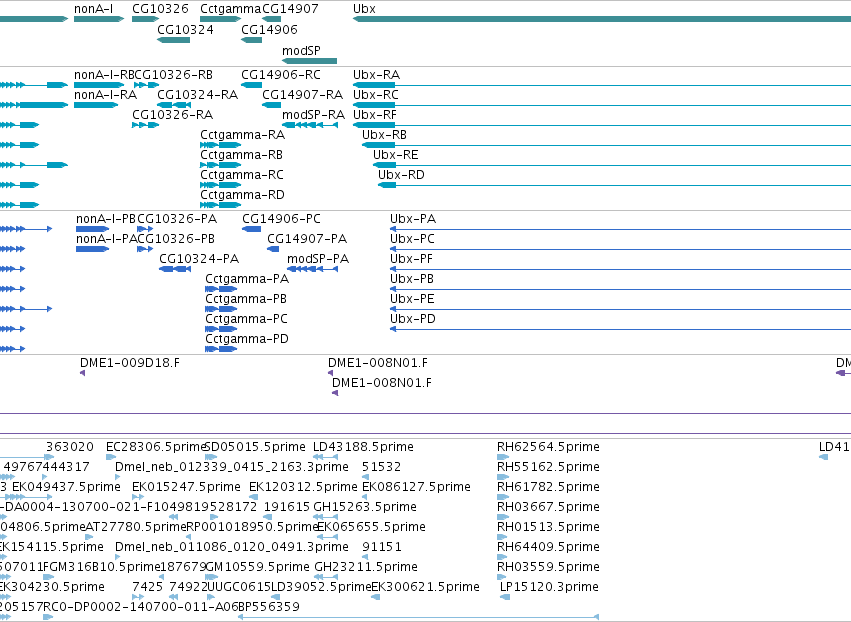The width and height of the screenshot is (851, 622).
Task: Click the nonA-l-RB transcript label
Action: point(104,74)
